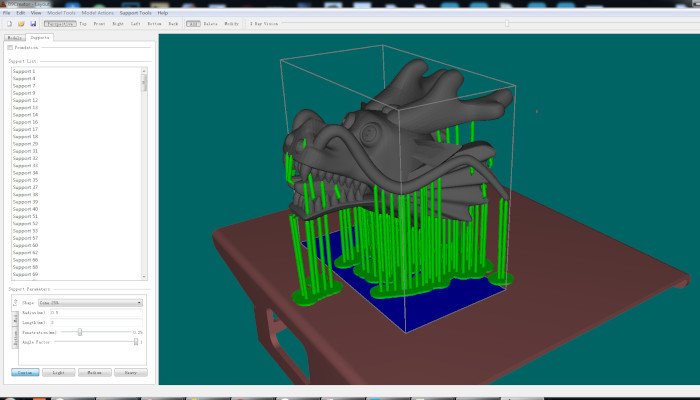Select "Support 18" in the list
This screenshot has height=400, width=700.
click(x=25, y=137)
